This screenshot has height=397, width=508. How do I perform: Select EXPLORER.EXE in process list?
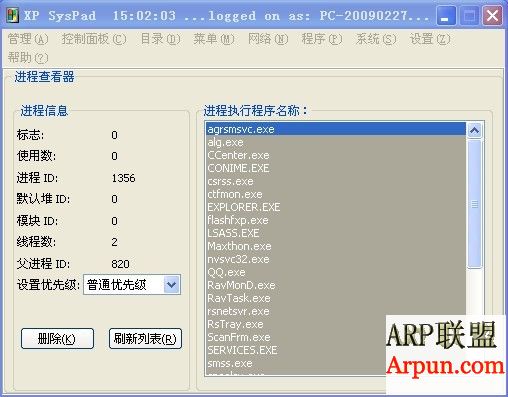(x=336, y=207)
